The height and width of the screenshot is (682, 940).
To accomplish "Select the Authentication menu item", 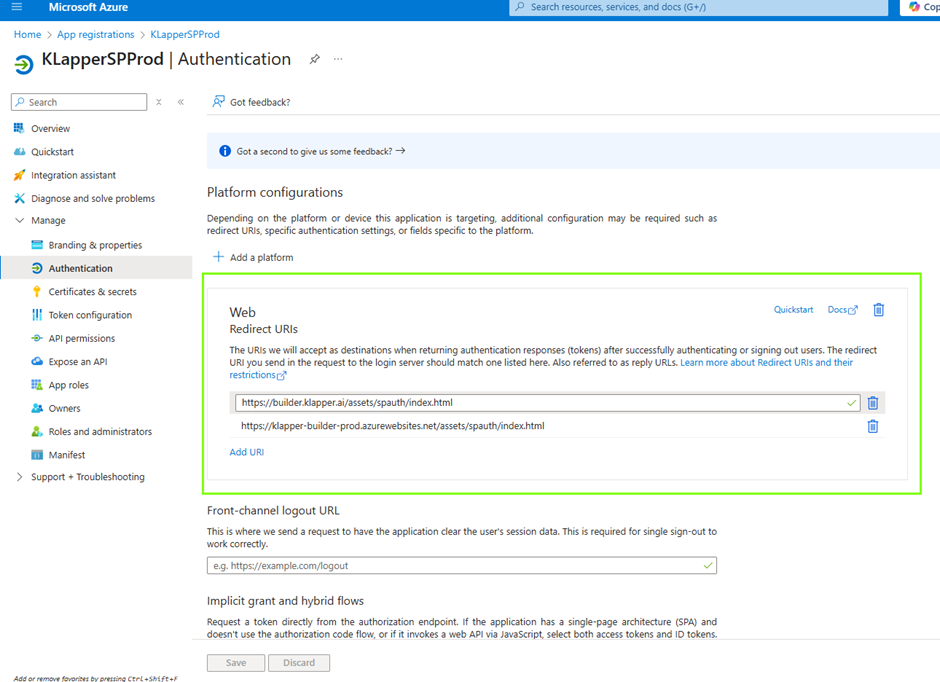I will (x=80, y=268).
